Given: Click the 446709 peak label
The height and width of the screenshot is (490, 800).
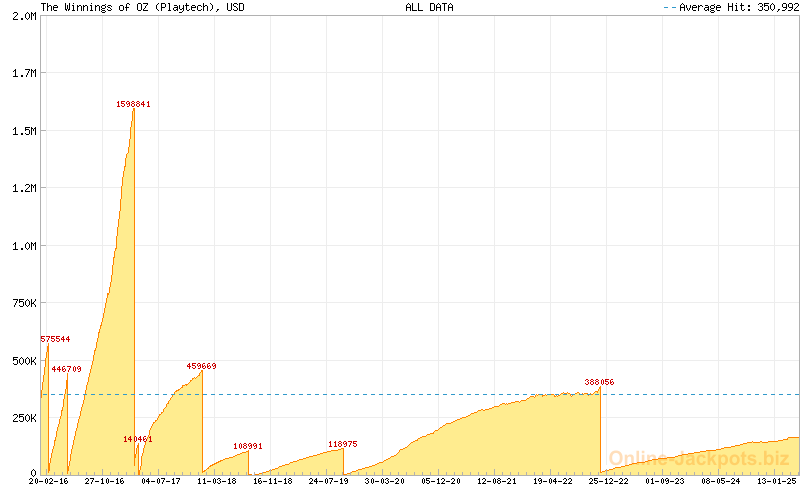Looking at the screenshot, I should click(x=66, y=369).
